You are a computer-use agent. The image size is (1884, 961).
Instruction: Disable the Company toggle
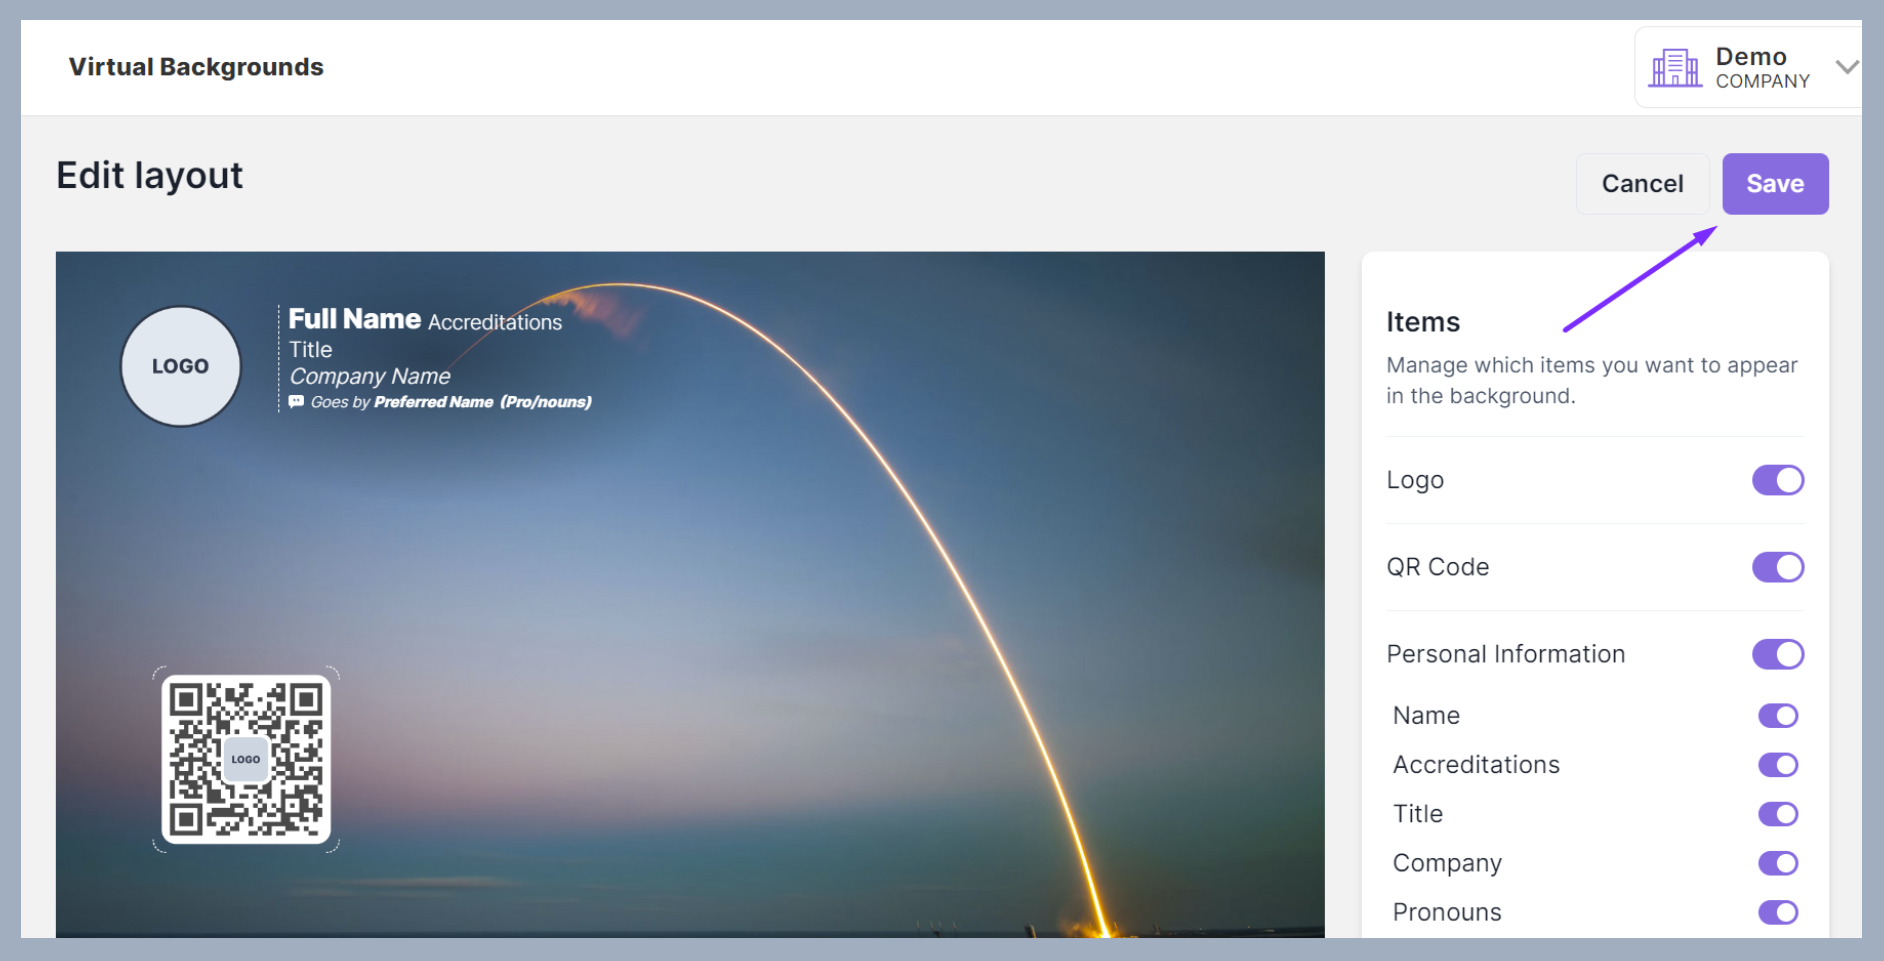(1778, 863)
